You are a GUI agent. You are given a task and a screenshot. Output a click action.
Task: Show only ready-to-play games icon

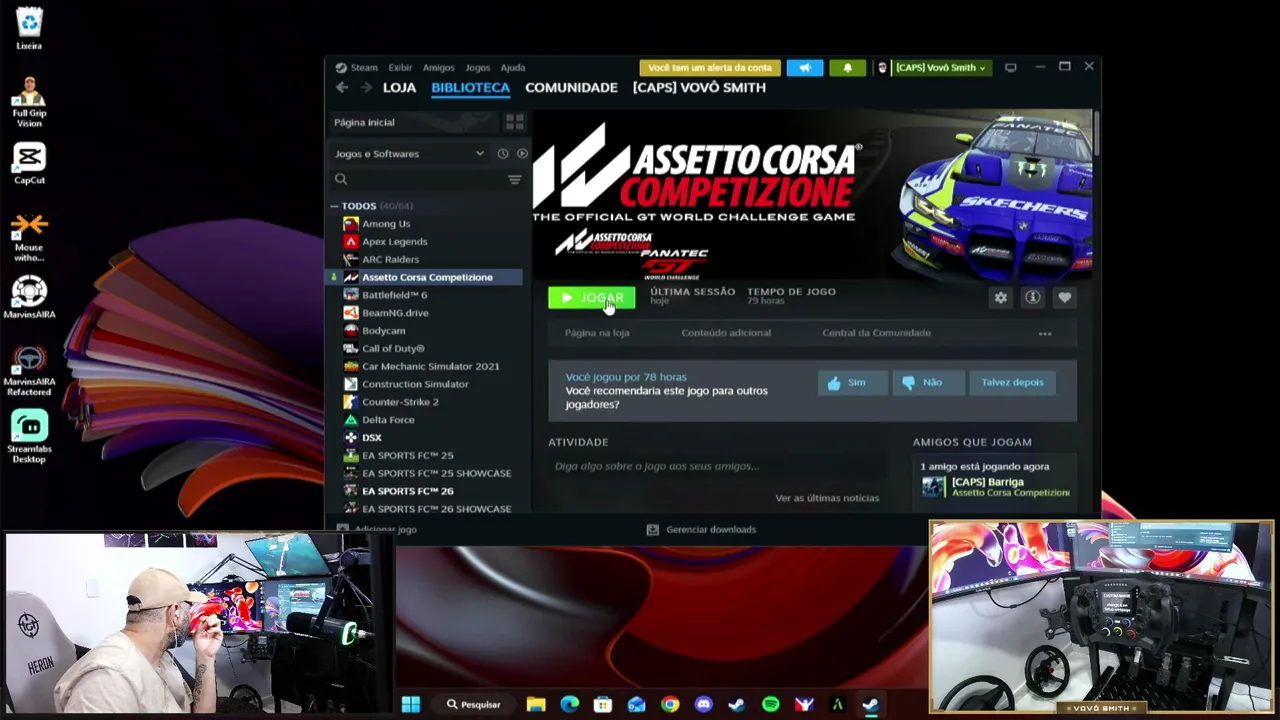[x=522, y=154]
